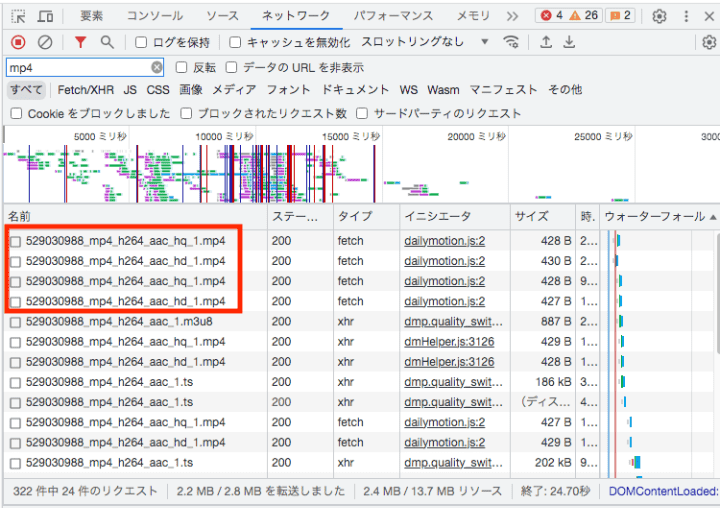
Task: Tick checkbox of the 186 kB .ts row
Action: pos(16,383)
